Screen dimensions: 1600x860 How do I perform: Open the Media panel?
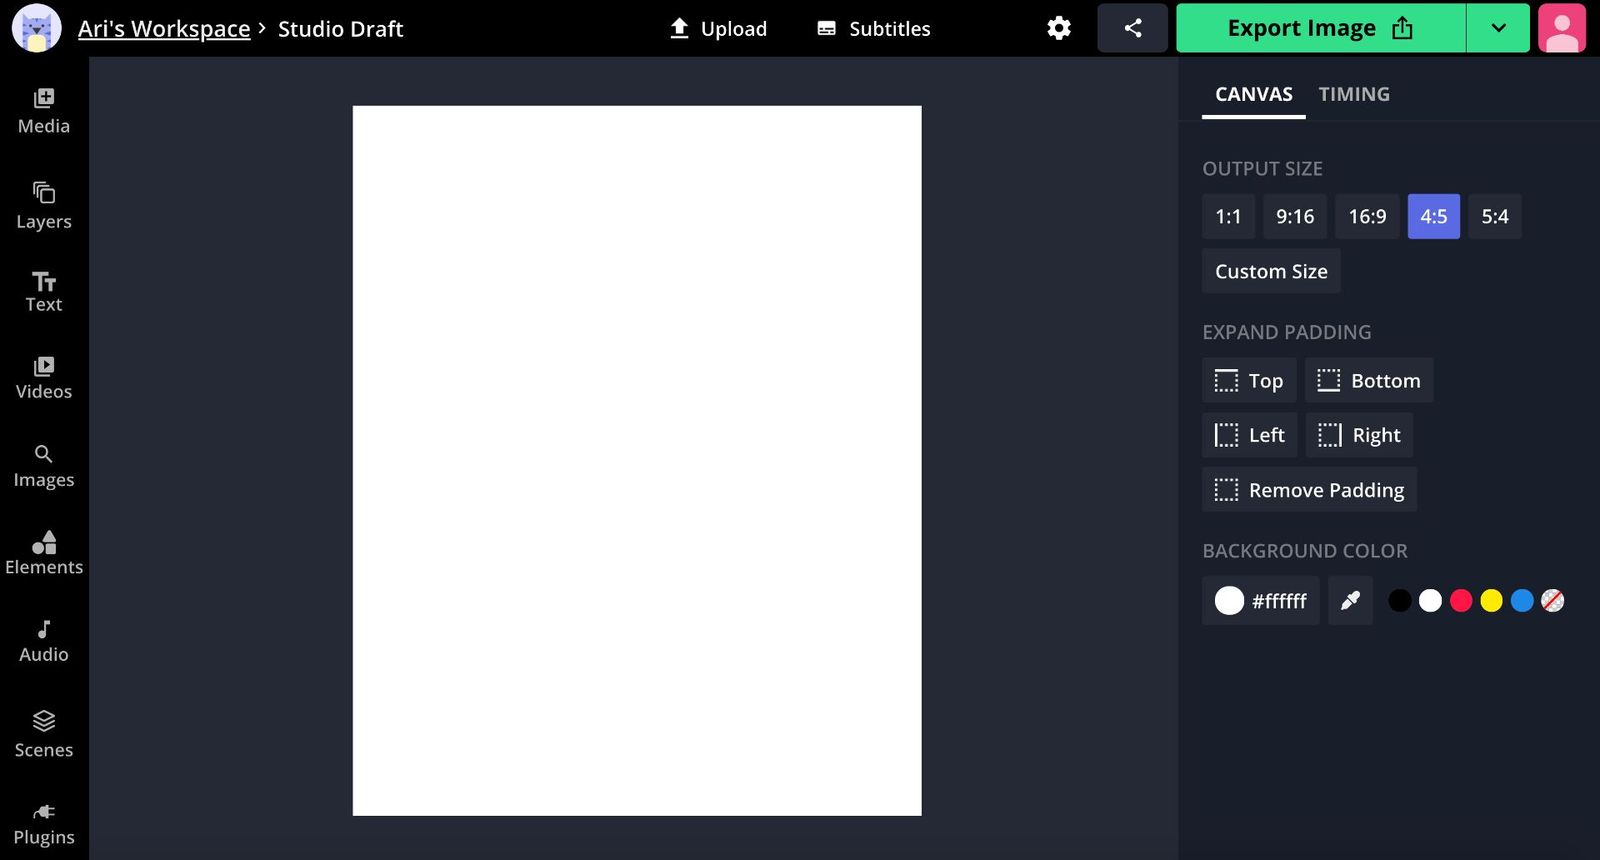pos(44,111)
